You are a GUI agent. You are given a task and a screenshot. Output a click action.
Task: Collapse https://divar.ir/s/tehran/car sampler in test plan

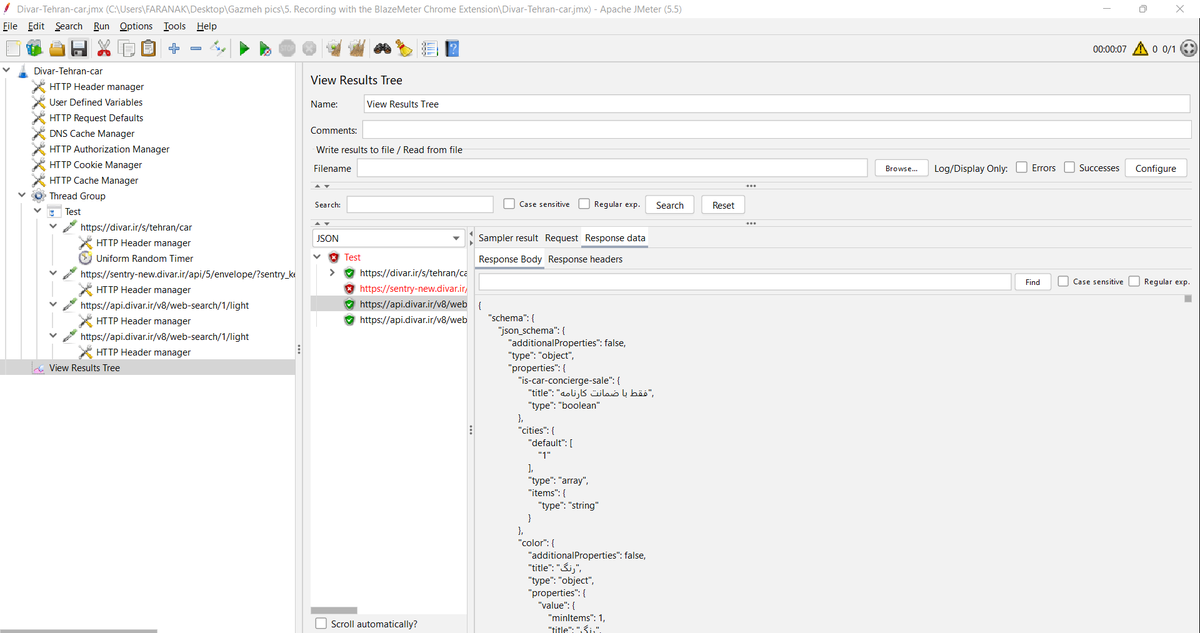tap(53, 227)
